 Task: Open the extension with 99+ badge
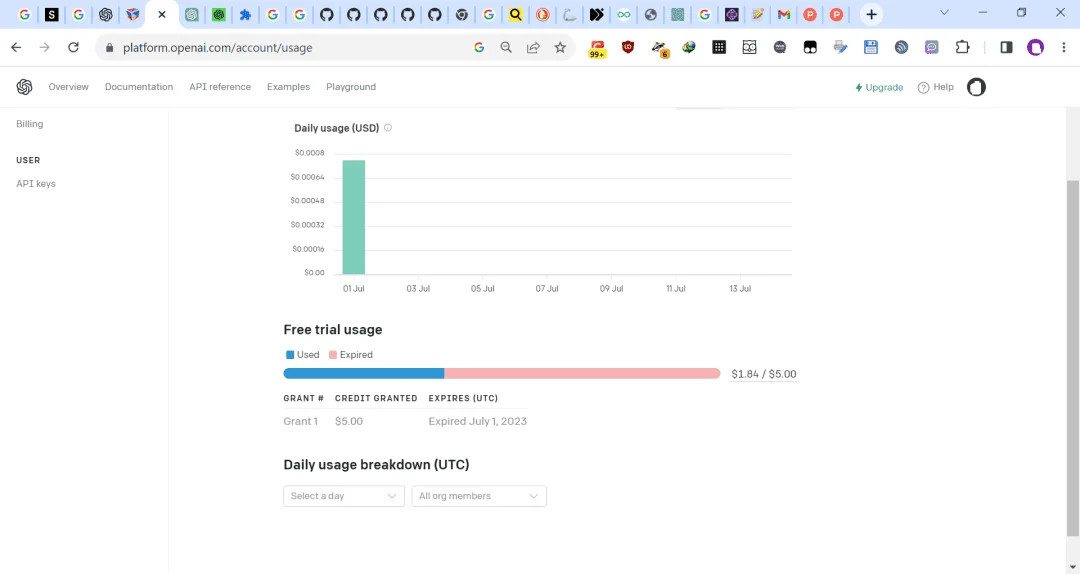(x=597, y=48)
